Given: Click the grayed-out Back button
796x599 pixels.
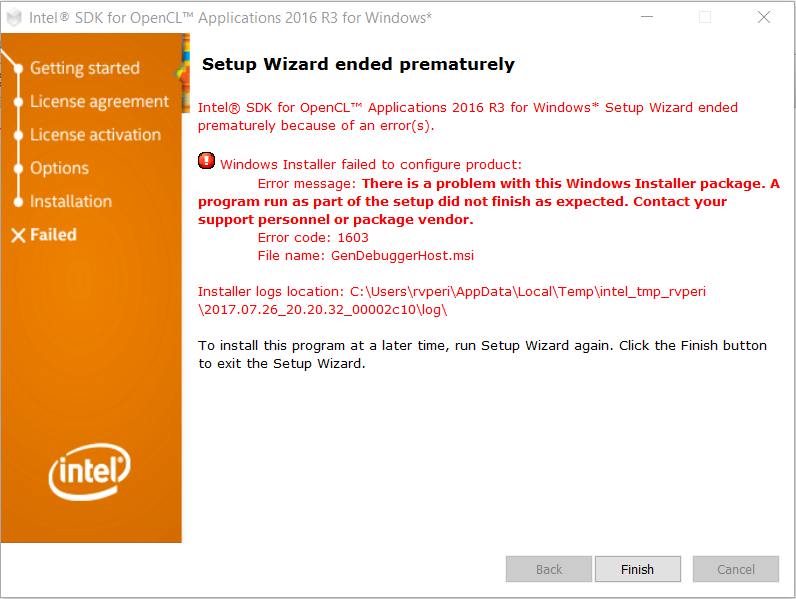Looking at the screenshot, I should [x=549, y=569].
